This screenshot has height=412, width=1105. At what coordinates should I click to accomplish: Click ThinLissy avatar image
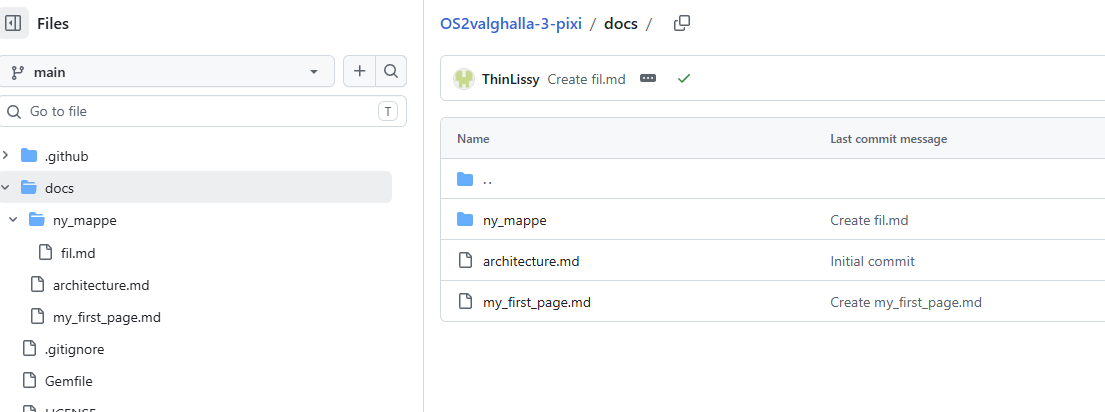[x=464, y=79]
